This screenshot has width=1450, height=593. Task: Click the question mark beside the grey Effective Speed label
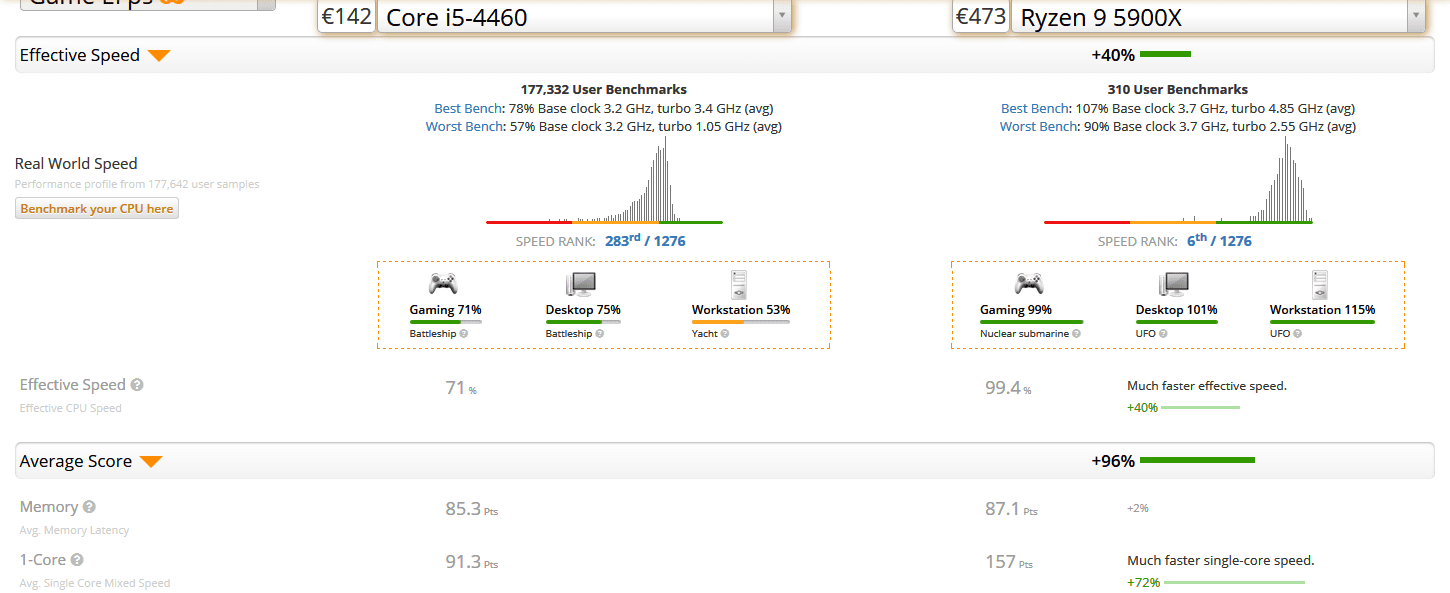click(137, 385)
